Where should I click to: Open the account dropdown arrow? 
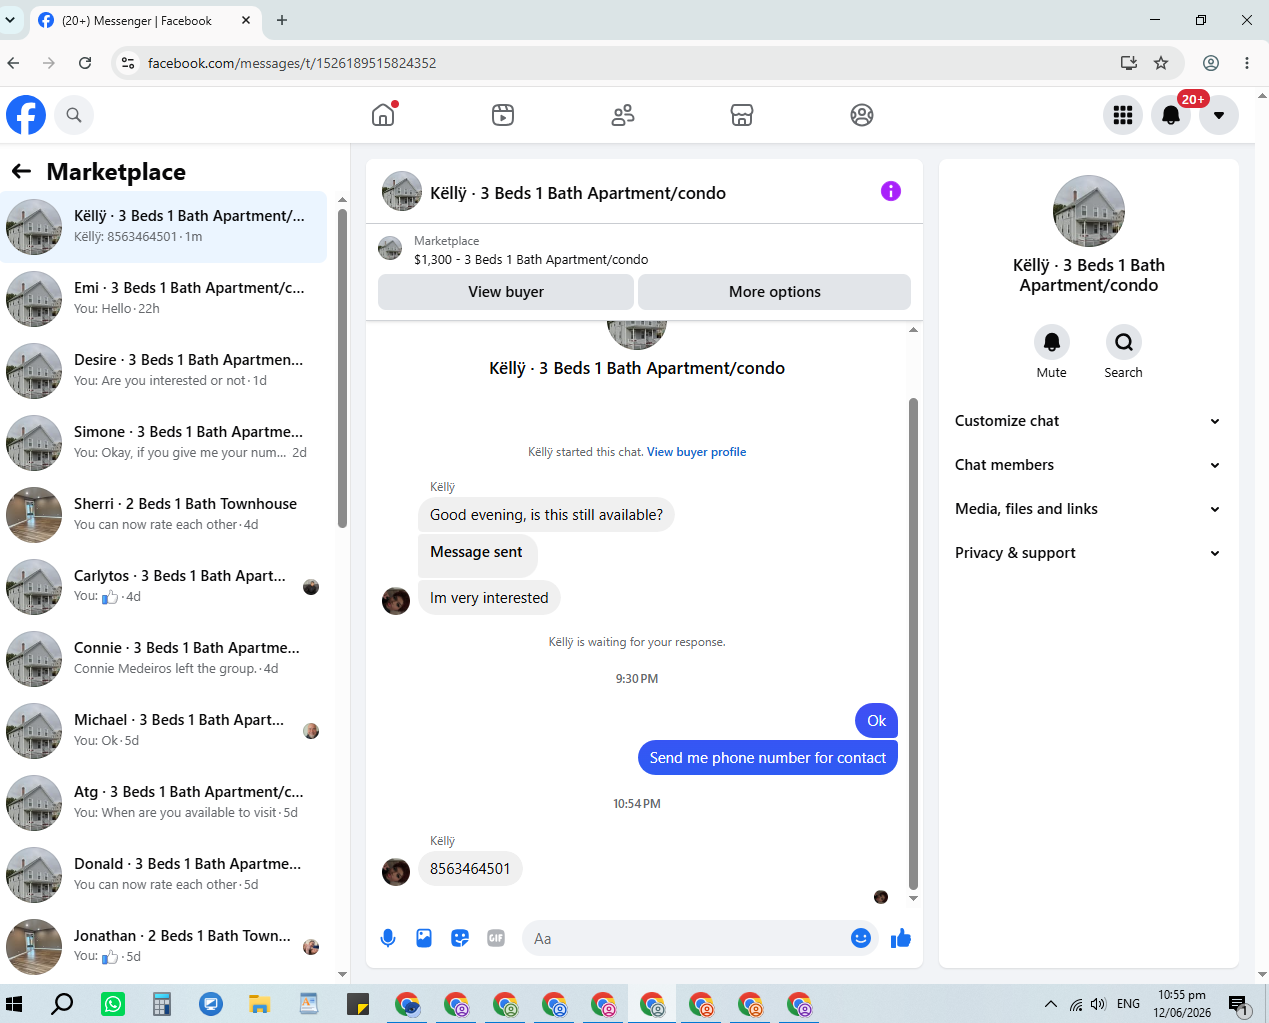1219,115
